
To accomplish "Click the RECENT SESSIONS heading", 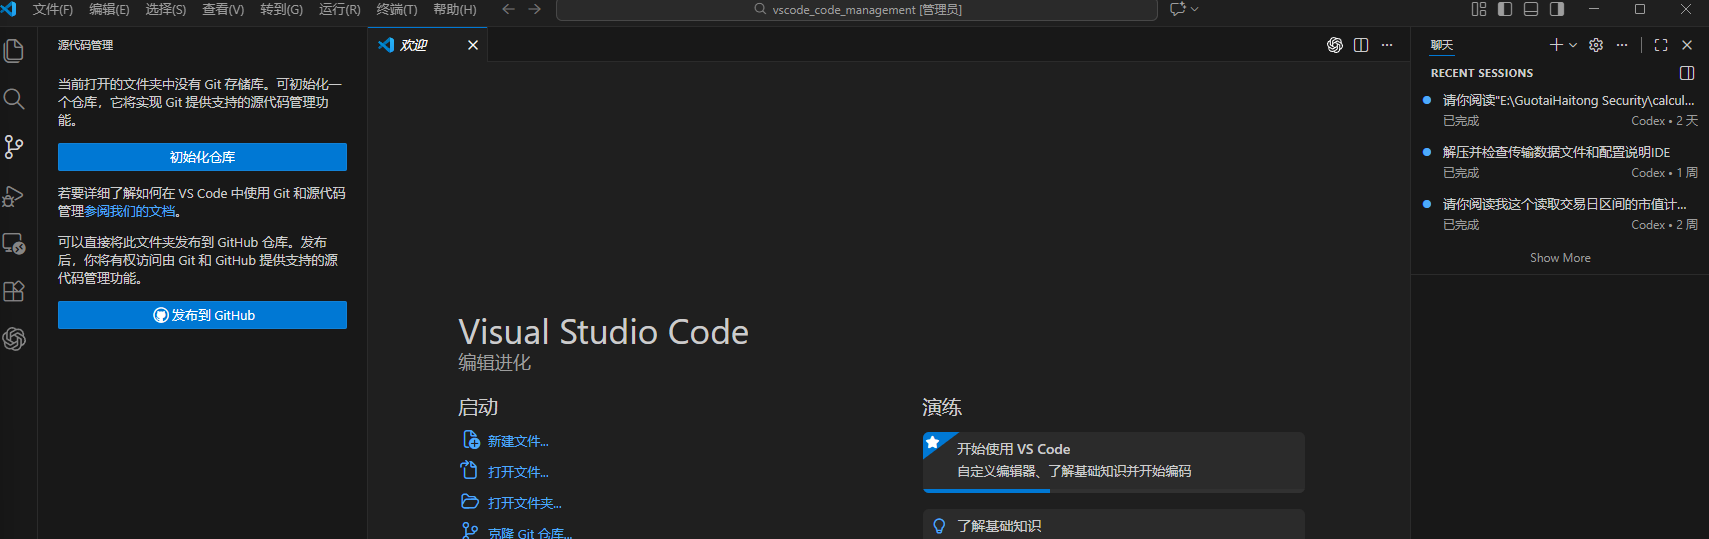I will 1482,73.
